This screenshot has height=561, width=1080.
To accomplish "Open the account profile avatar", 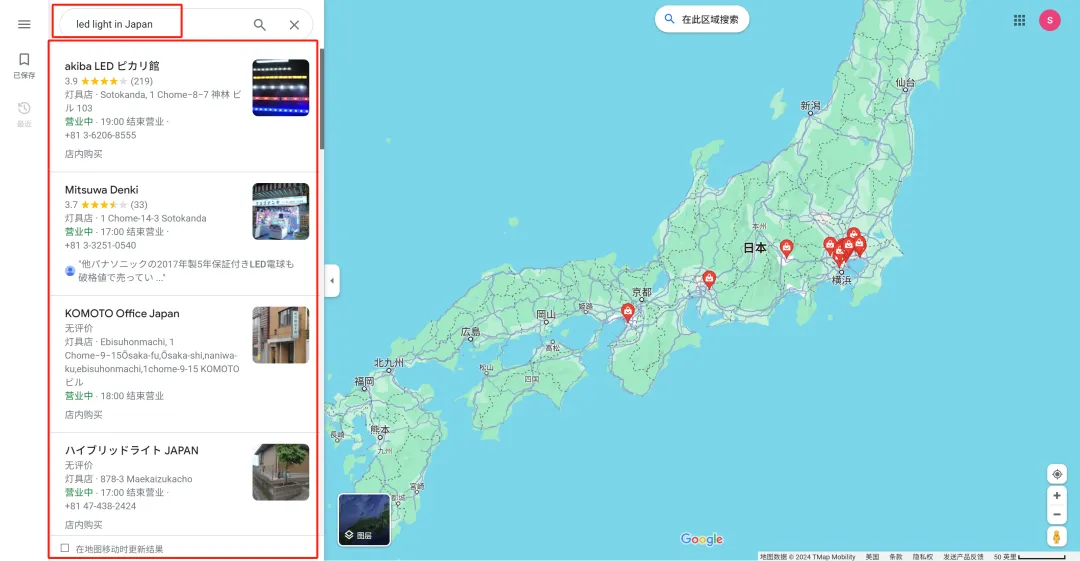I will (1049, 20).
